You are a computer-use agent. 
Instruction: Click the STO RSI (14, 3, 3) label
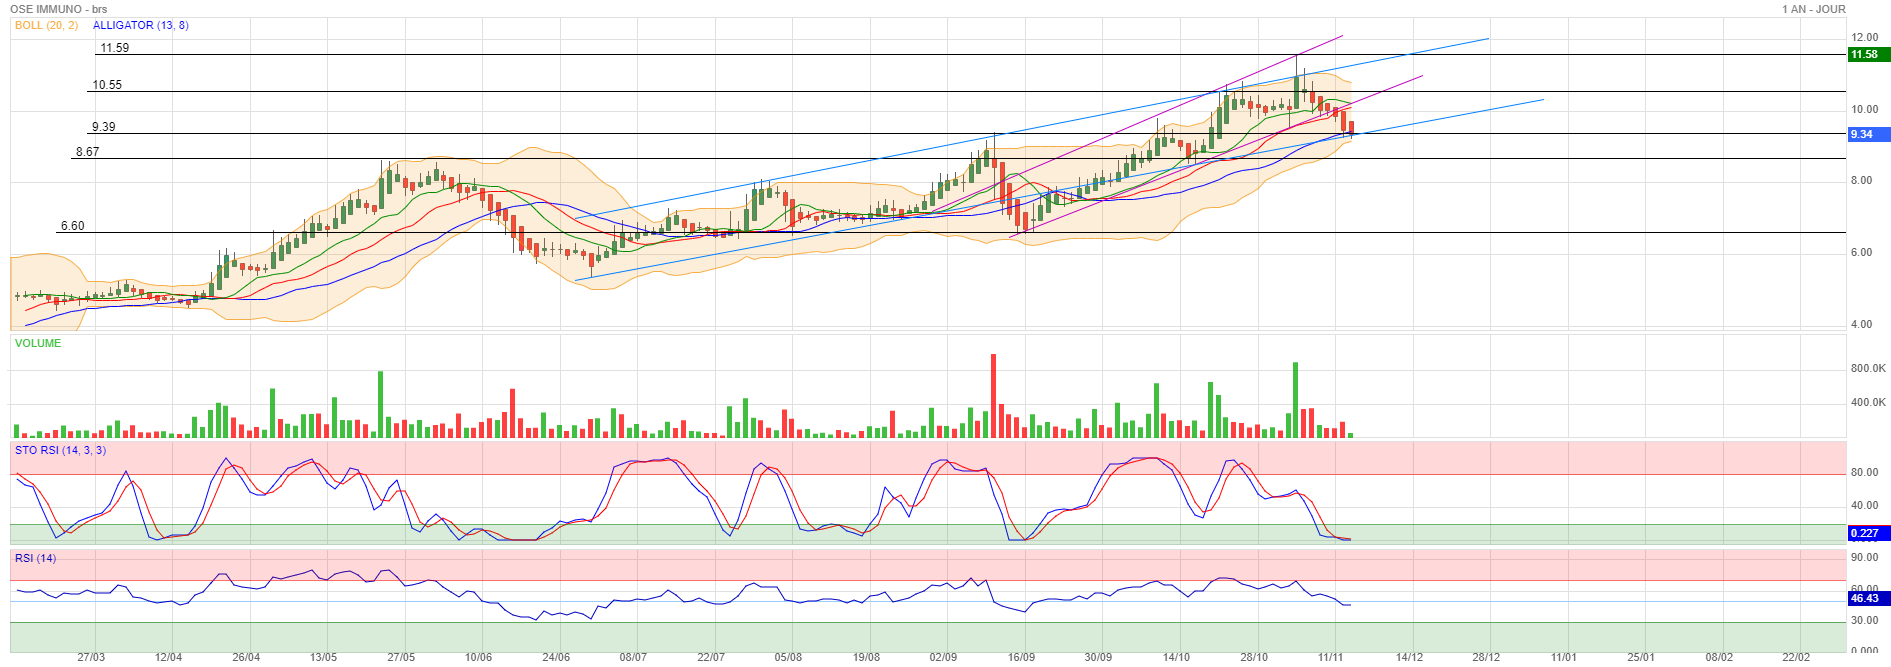click(60, 450)
